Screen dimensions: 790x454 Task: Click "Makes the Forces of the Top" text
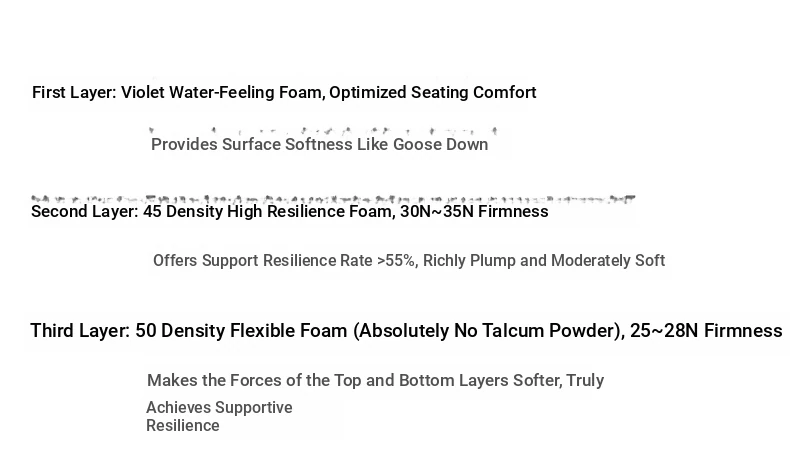[x=254, y=380]
